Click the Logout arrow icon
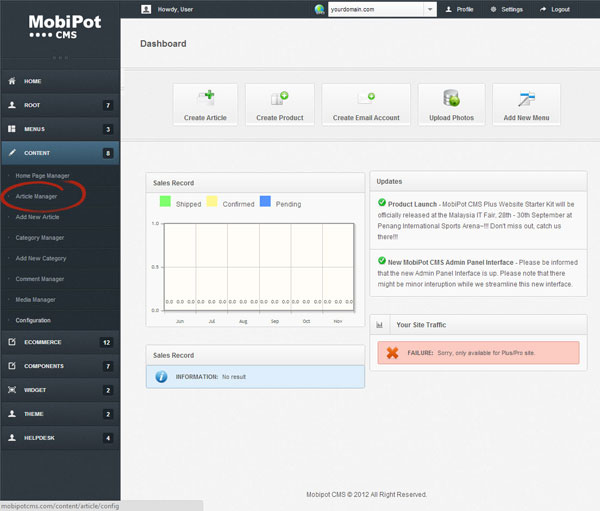This screenshot has width=600, height=511. pos(543,9)
